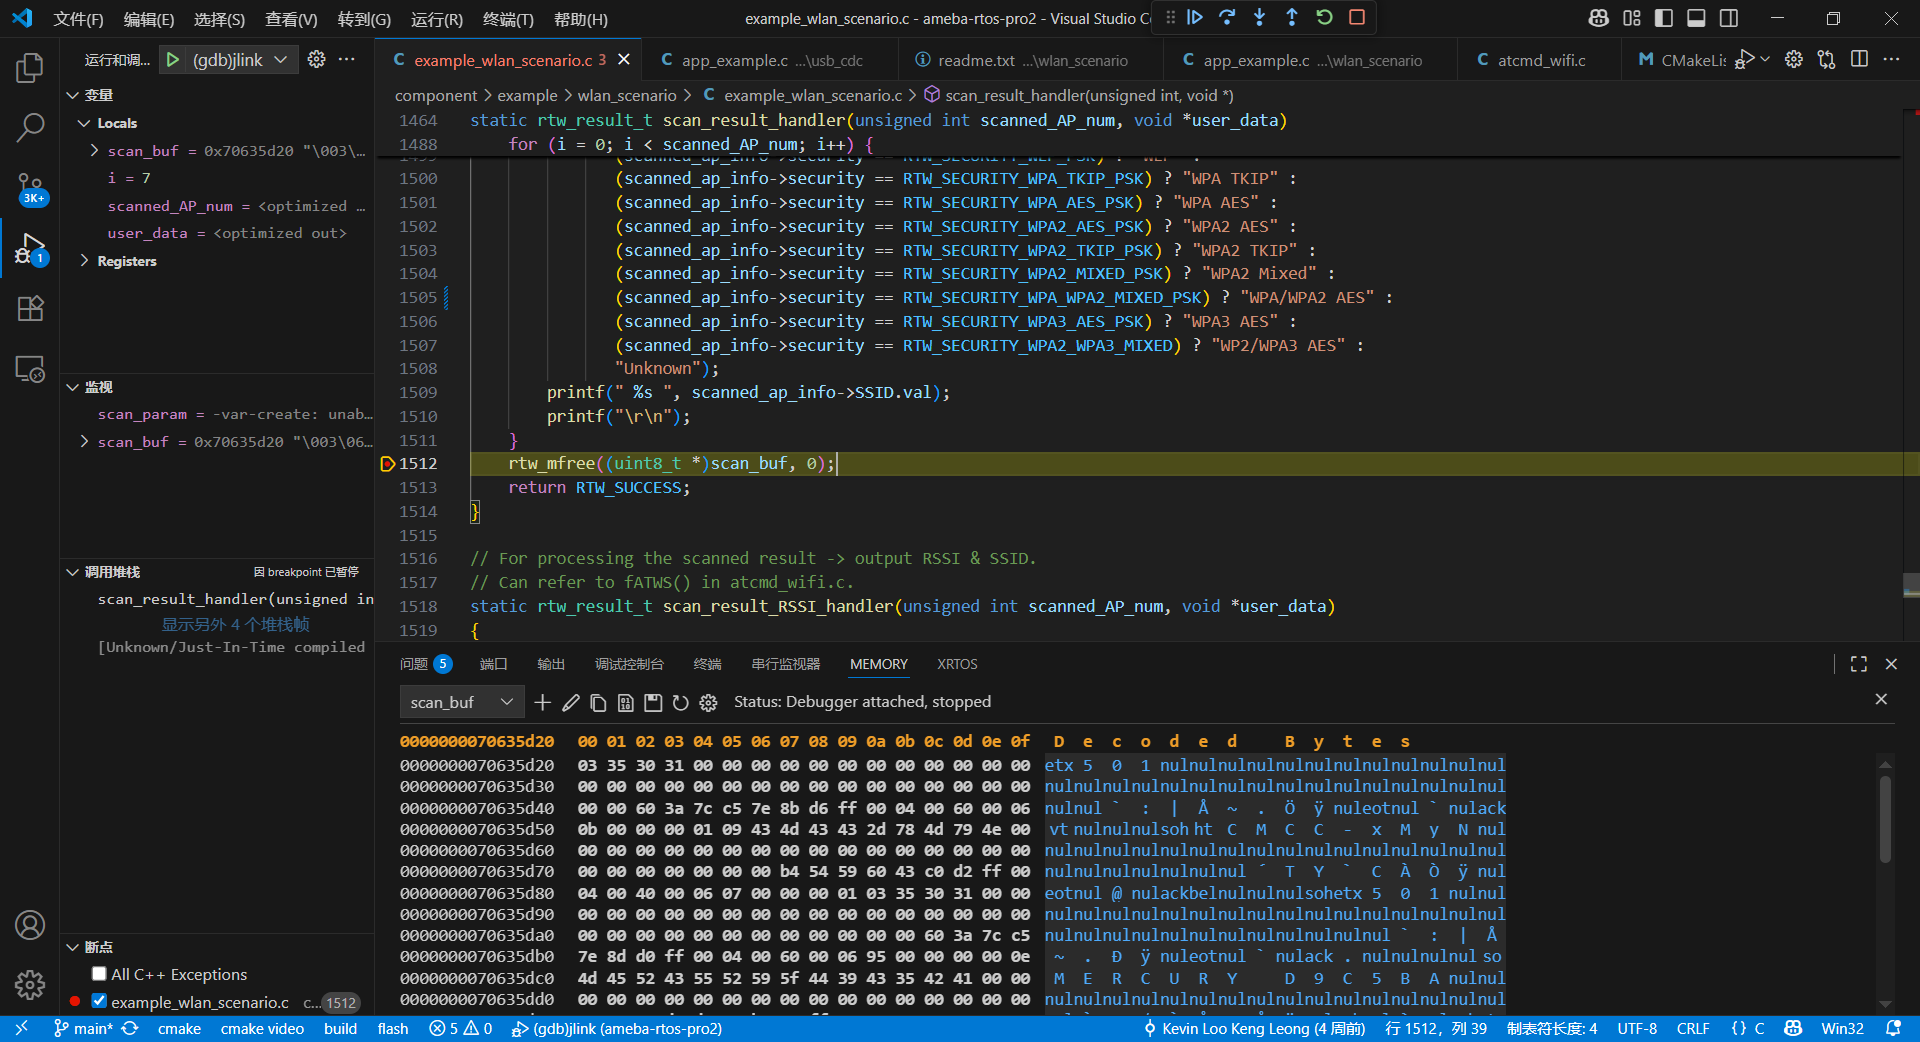Edit the memory view with pencil icon
This screenshot has width=1920, height=1042.
(x=570, y=703)
